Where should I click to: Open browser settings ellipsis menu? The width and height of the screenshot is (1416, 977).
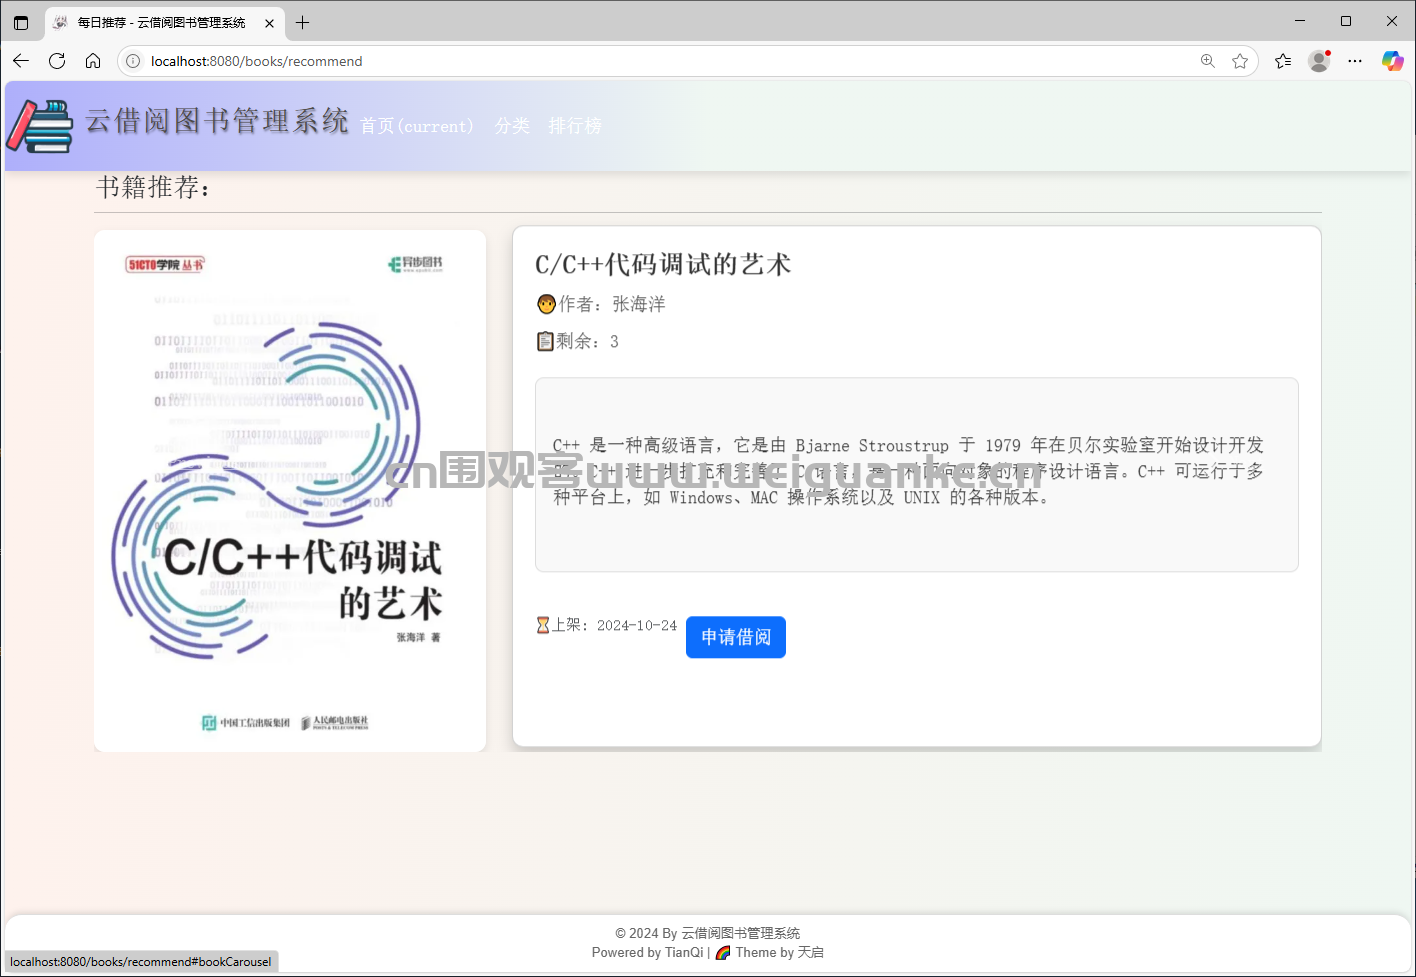click(x=1355, y=61)
